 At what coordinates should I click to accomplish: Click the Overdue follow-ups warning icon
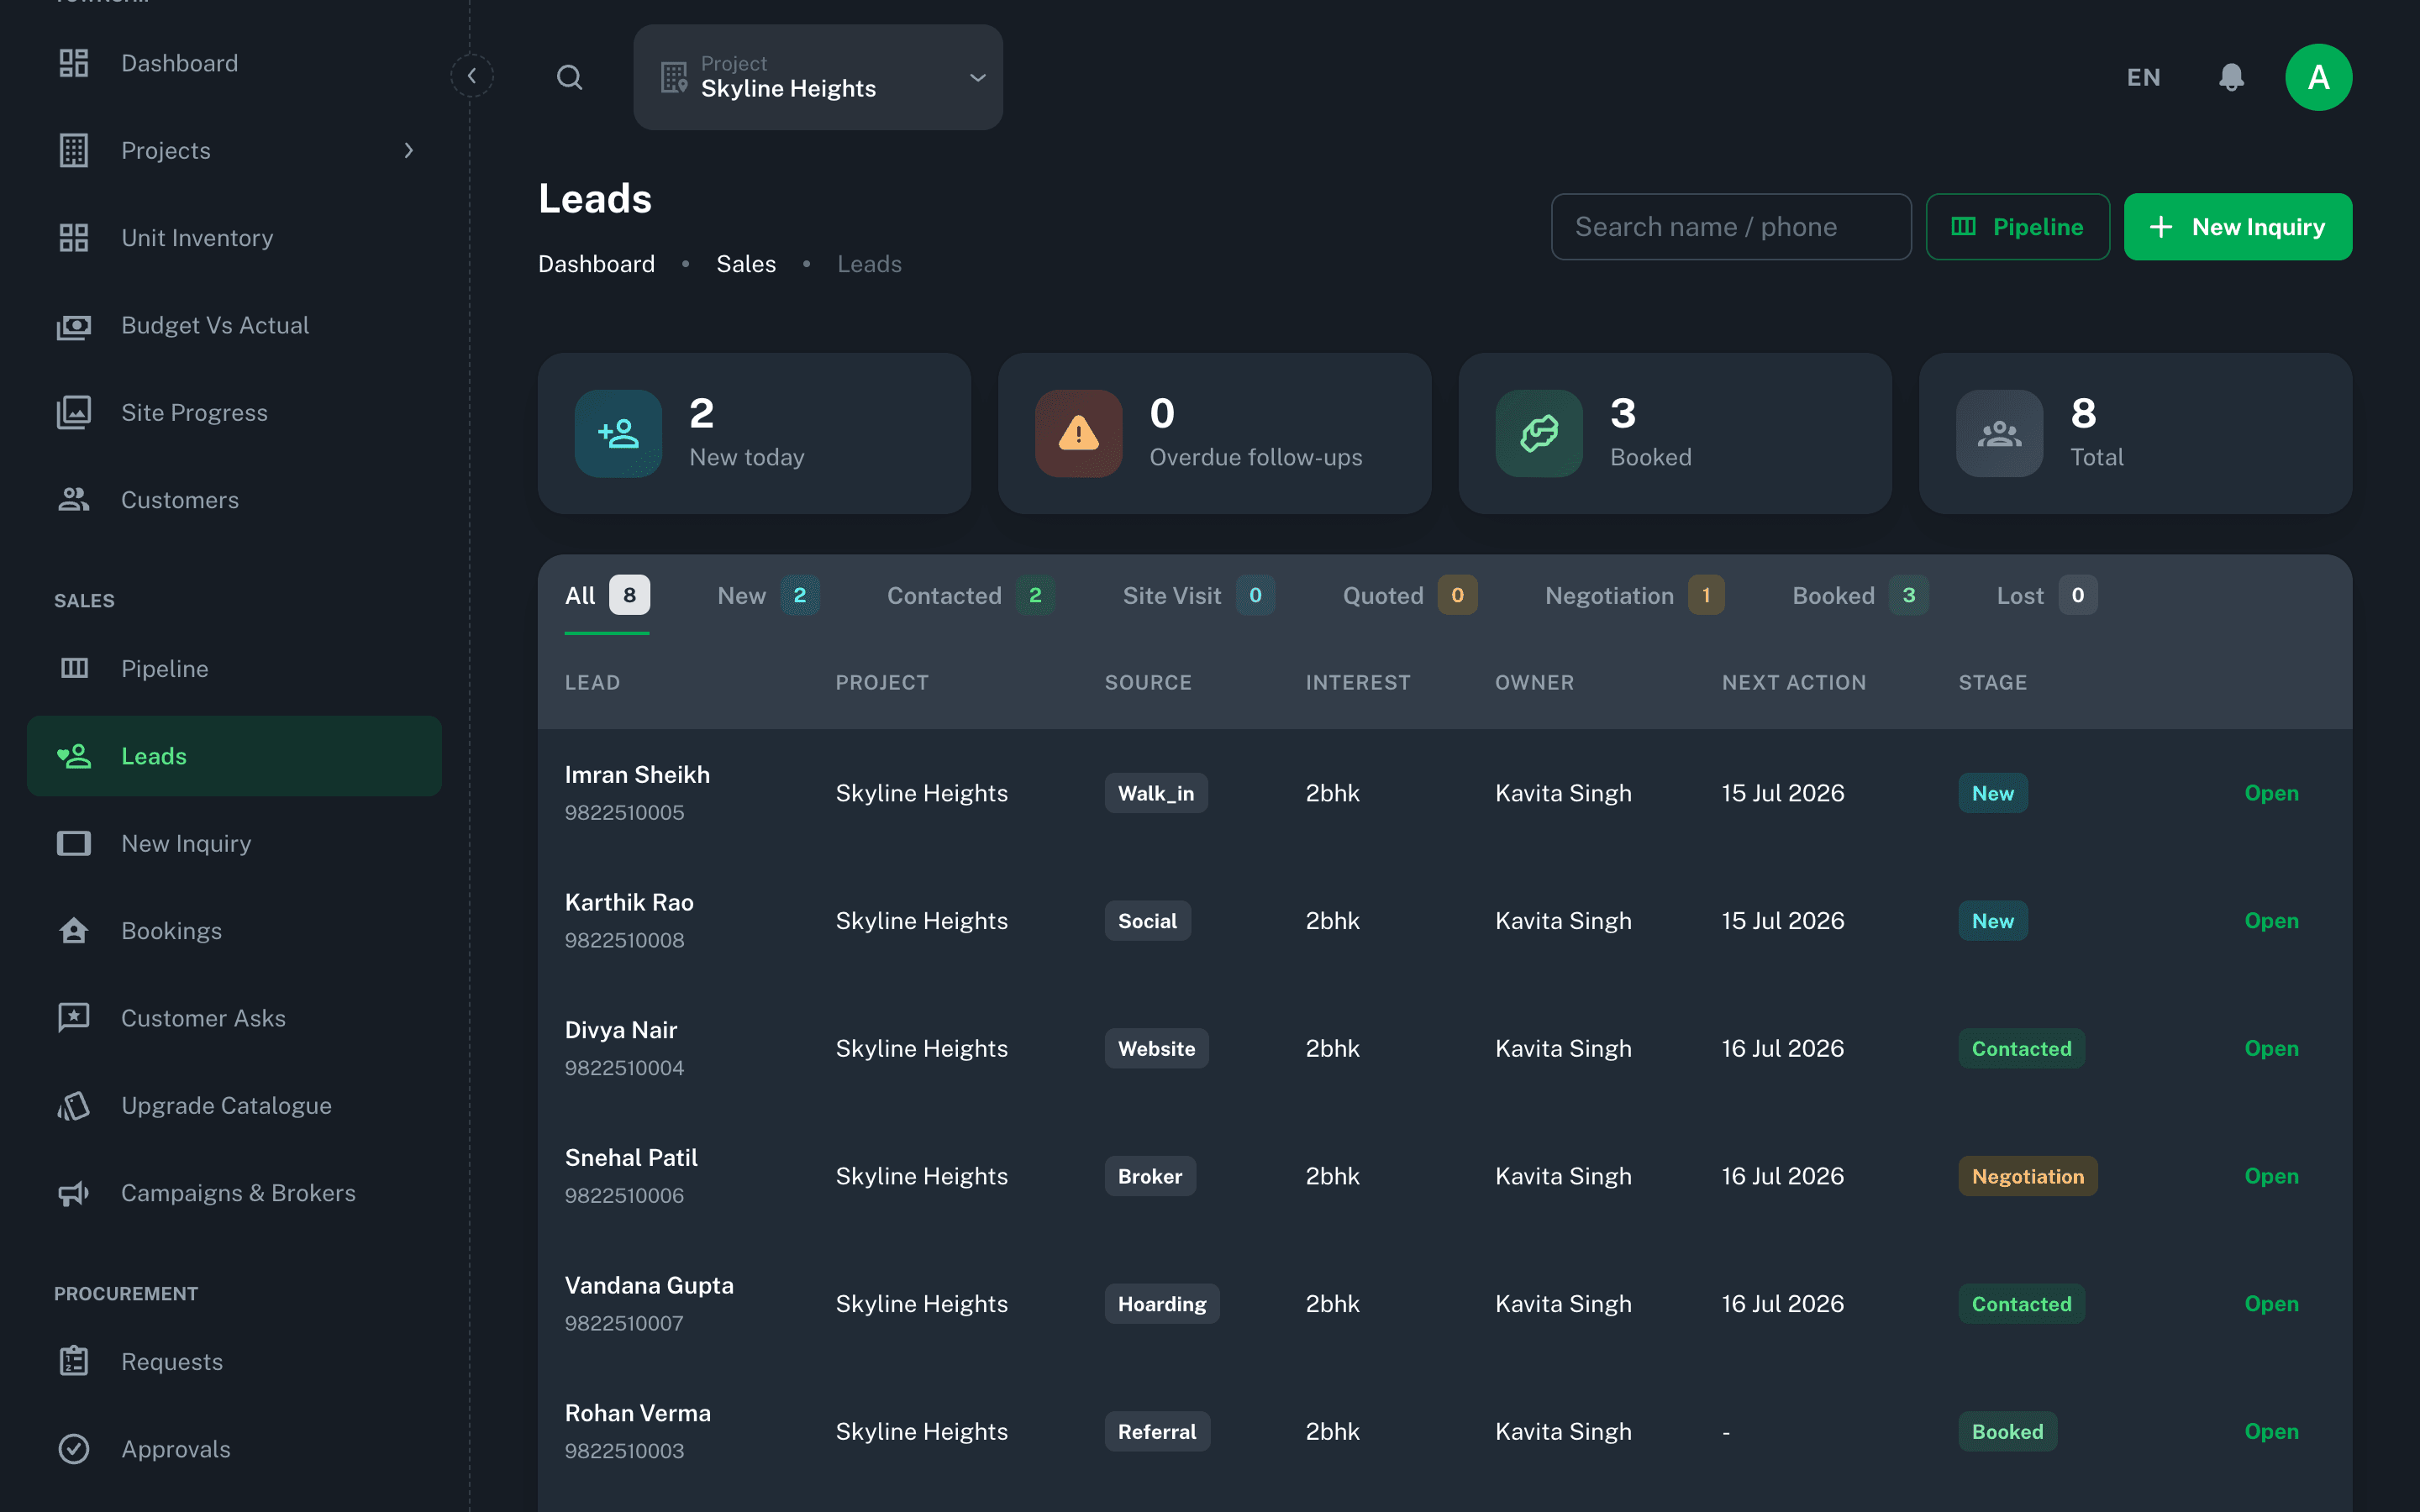1078,433
